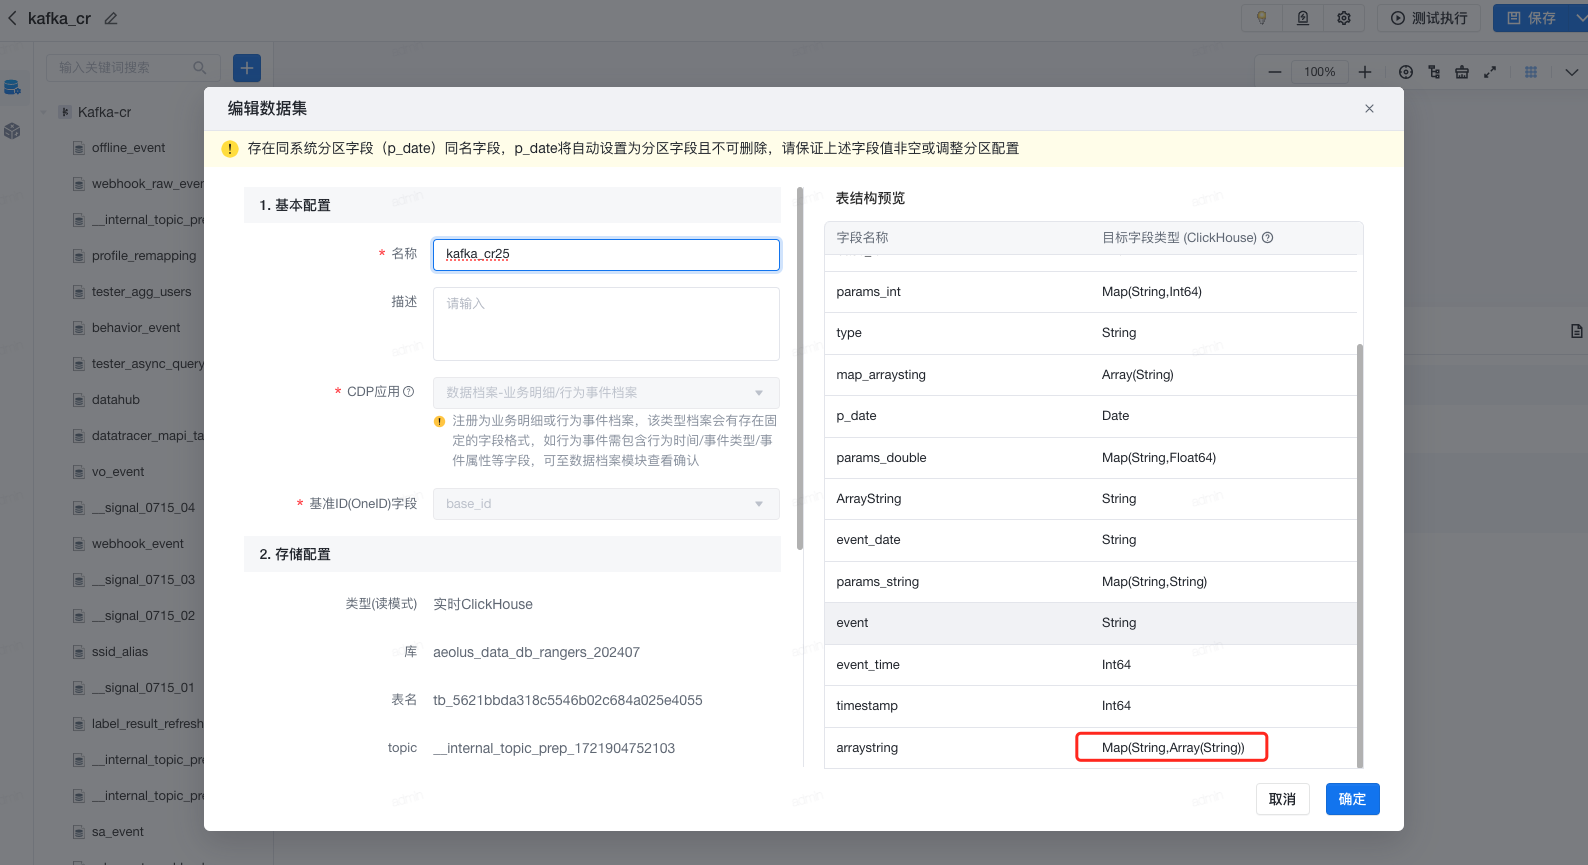Screen dimensions: 1588x865
Task: Select vo_event in tree
Action: (118, 472)
